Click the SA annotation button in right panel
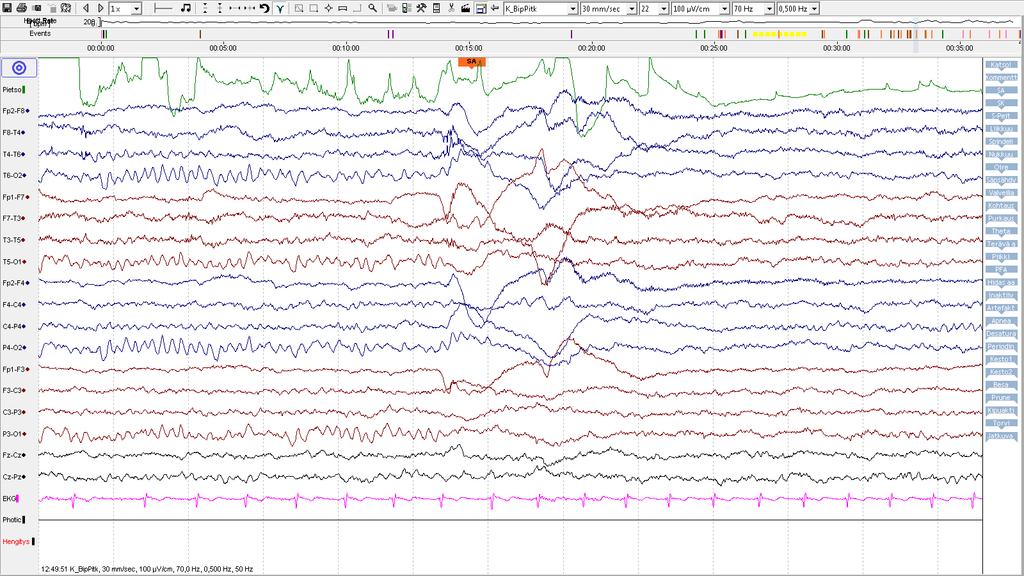This screenshot has width=1024, height=576. point(1001,91)
